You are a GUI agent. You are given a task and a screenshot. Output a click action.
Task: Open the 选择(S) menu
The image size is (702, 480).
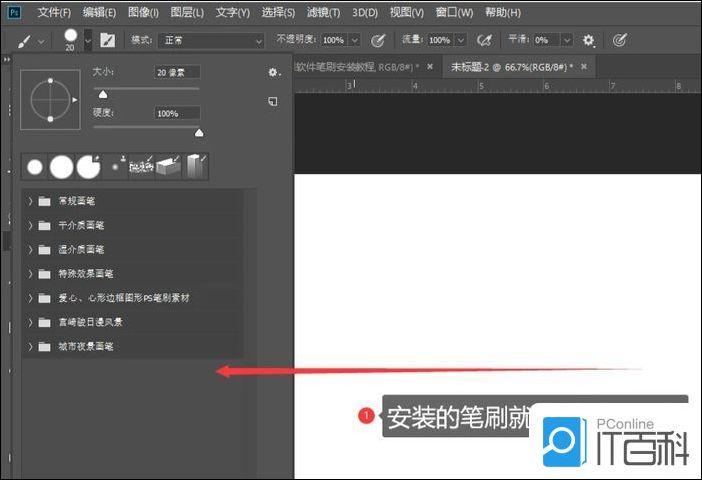pyautogui.click(x=278, y=13)
